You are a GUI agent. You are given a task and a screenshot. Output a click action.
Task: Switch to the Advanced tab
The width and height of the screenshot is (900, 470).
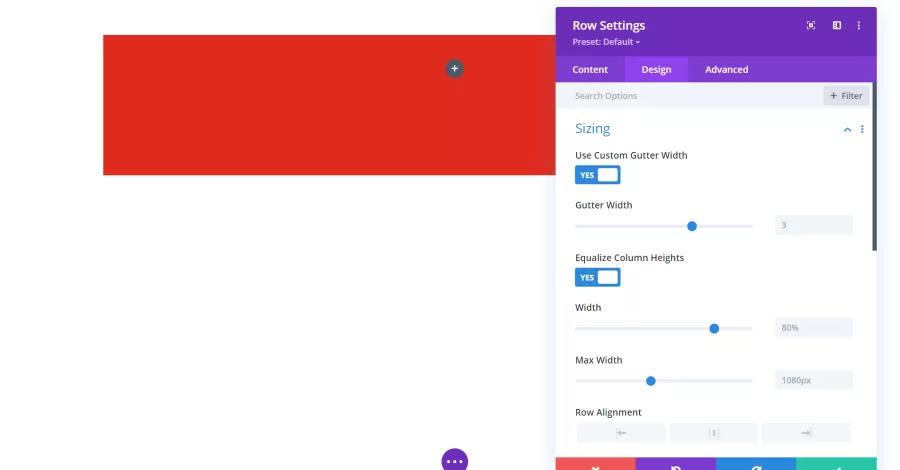coord(727,69)
